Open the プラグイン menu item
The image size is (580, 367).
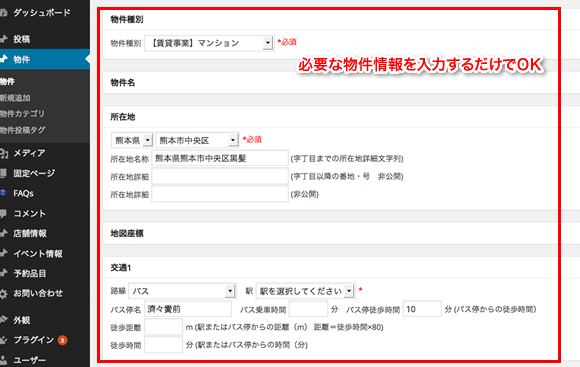tap(33, 340)
